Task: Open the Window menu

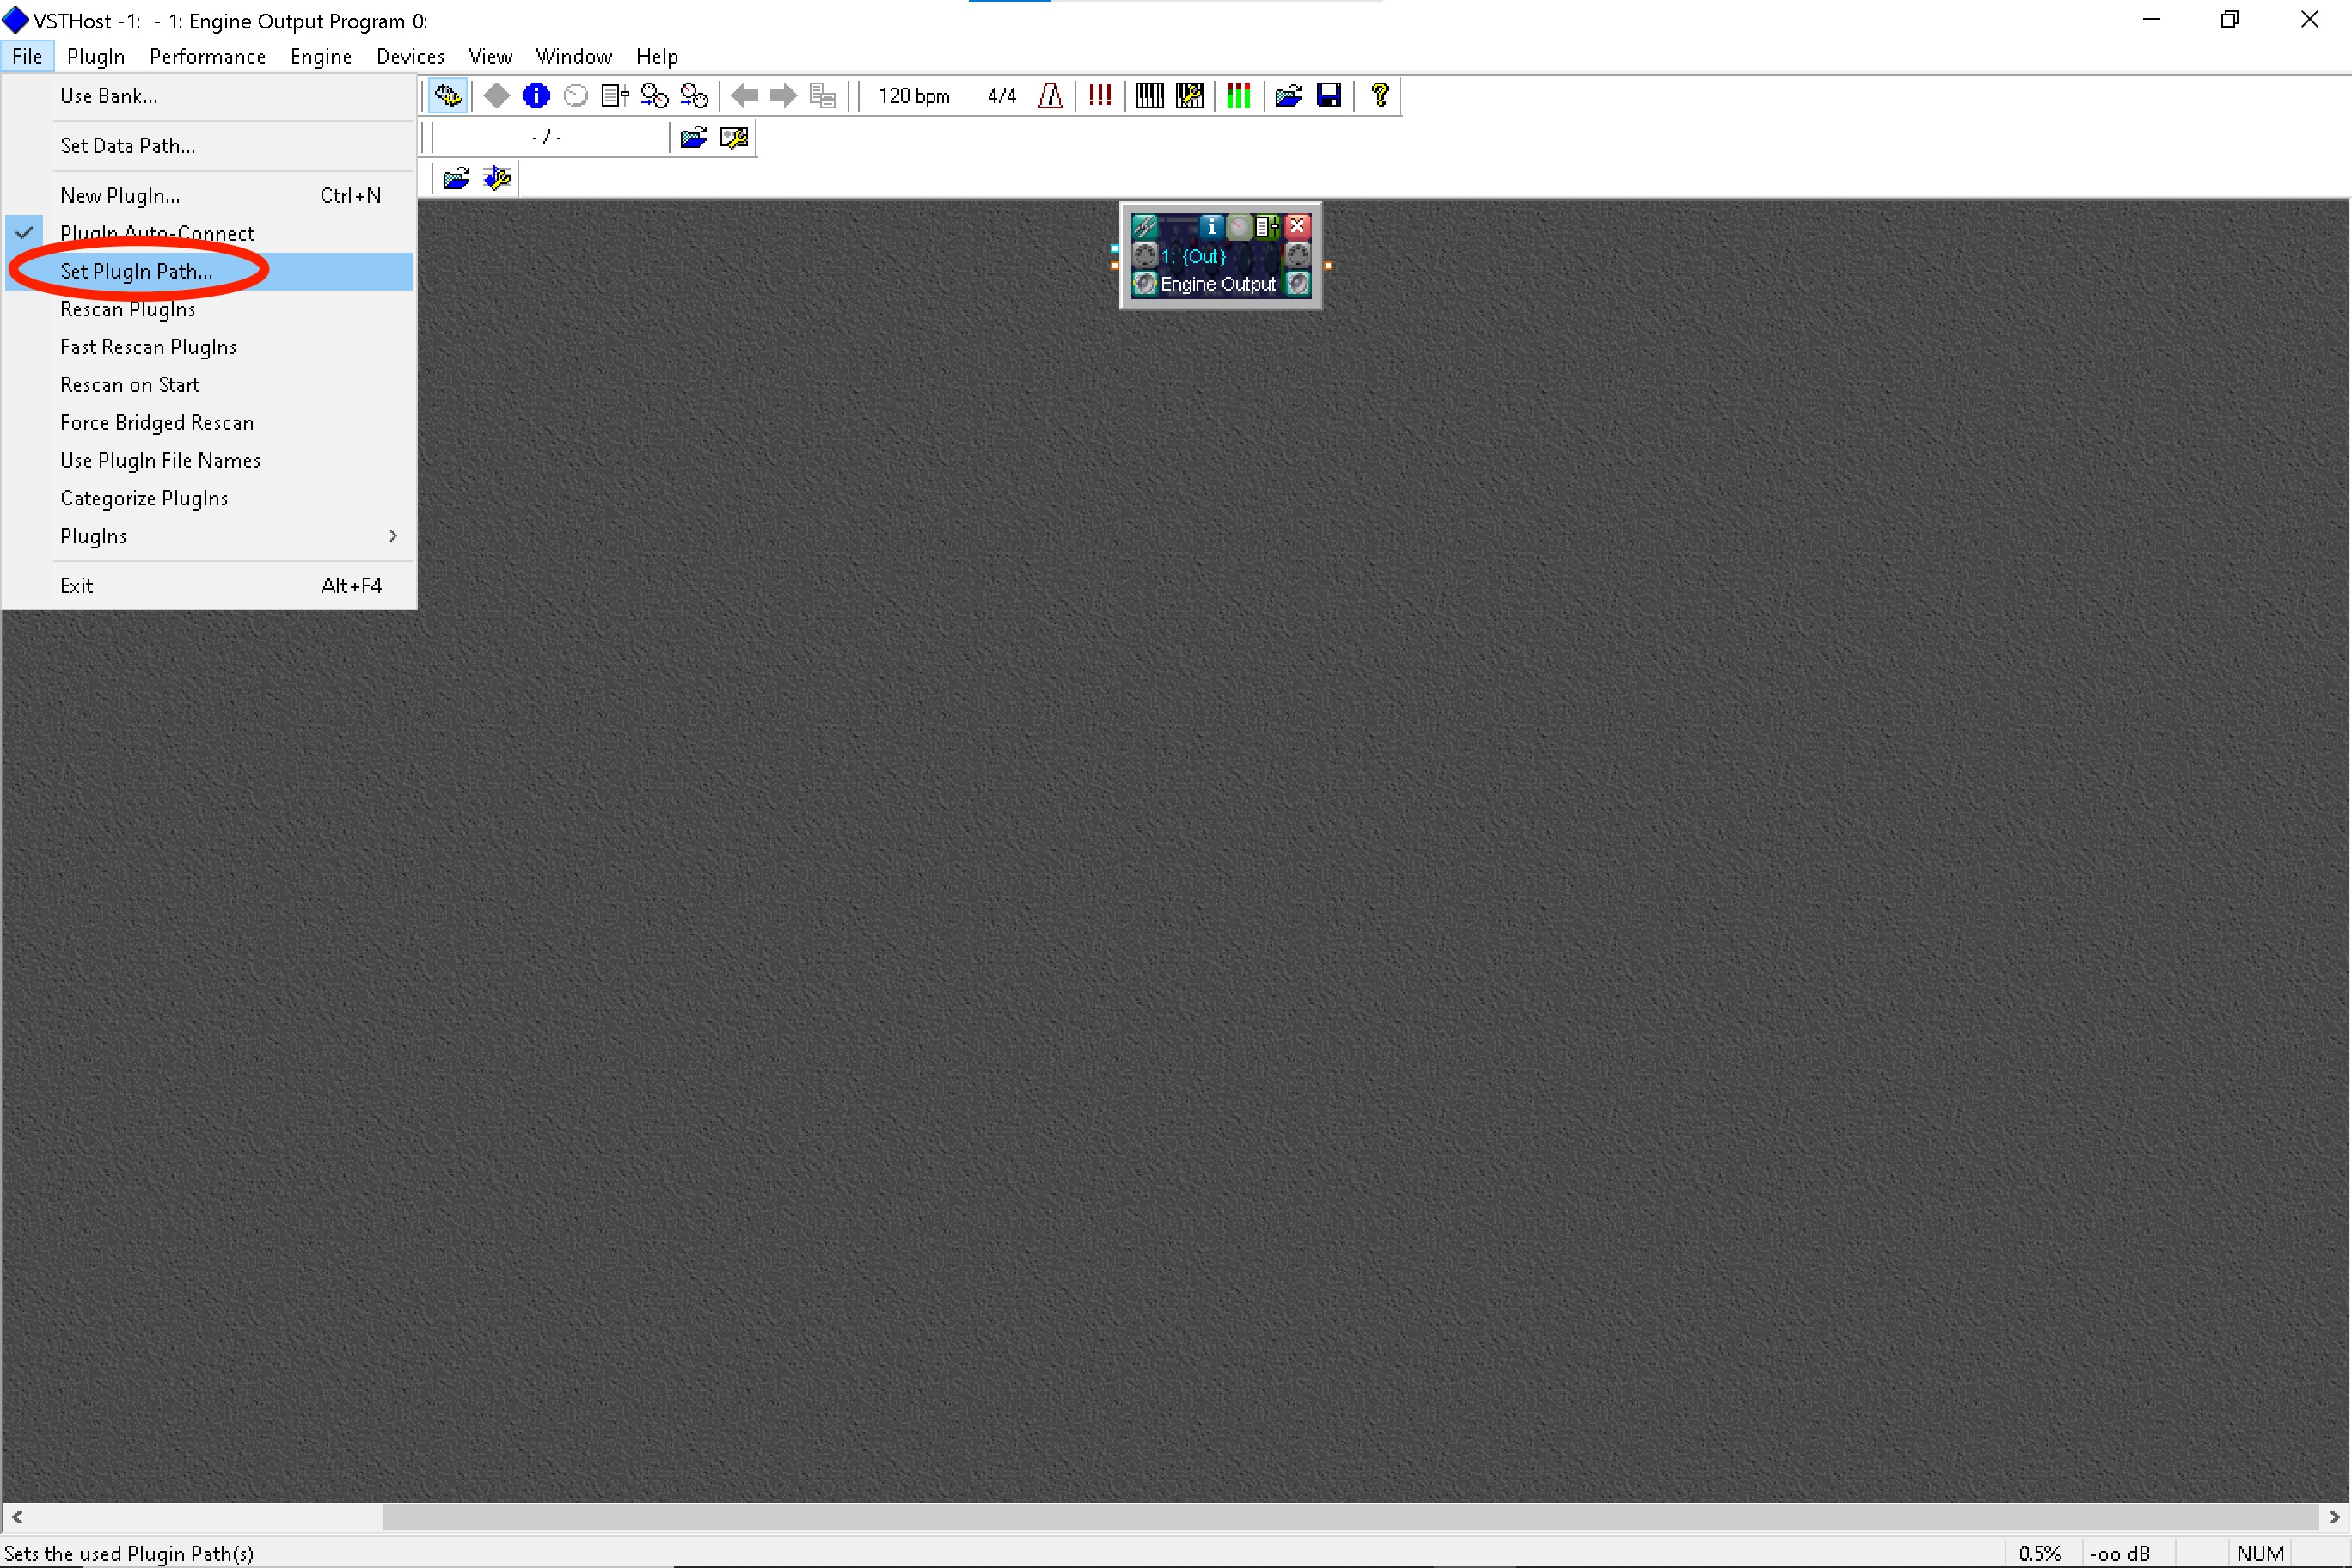Action: [x=574, y=56]
